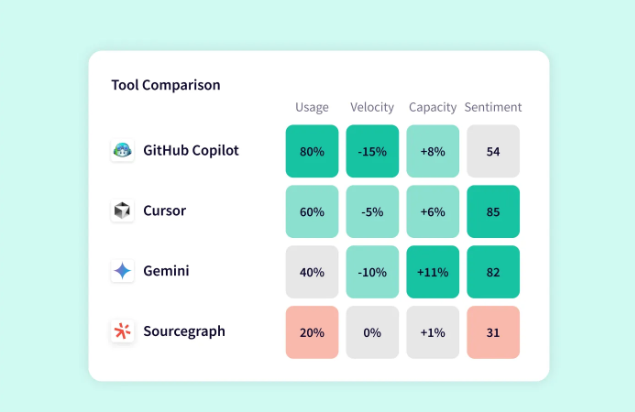Click the GitHub Copilot icon

[122, 151]
